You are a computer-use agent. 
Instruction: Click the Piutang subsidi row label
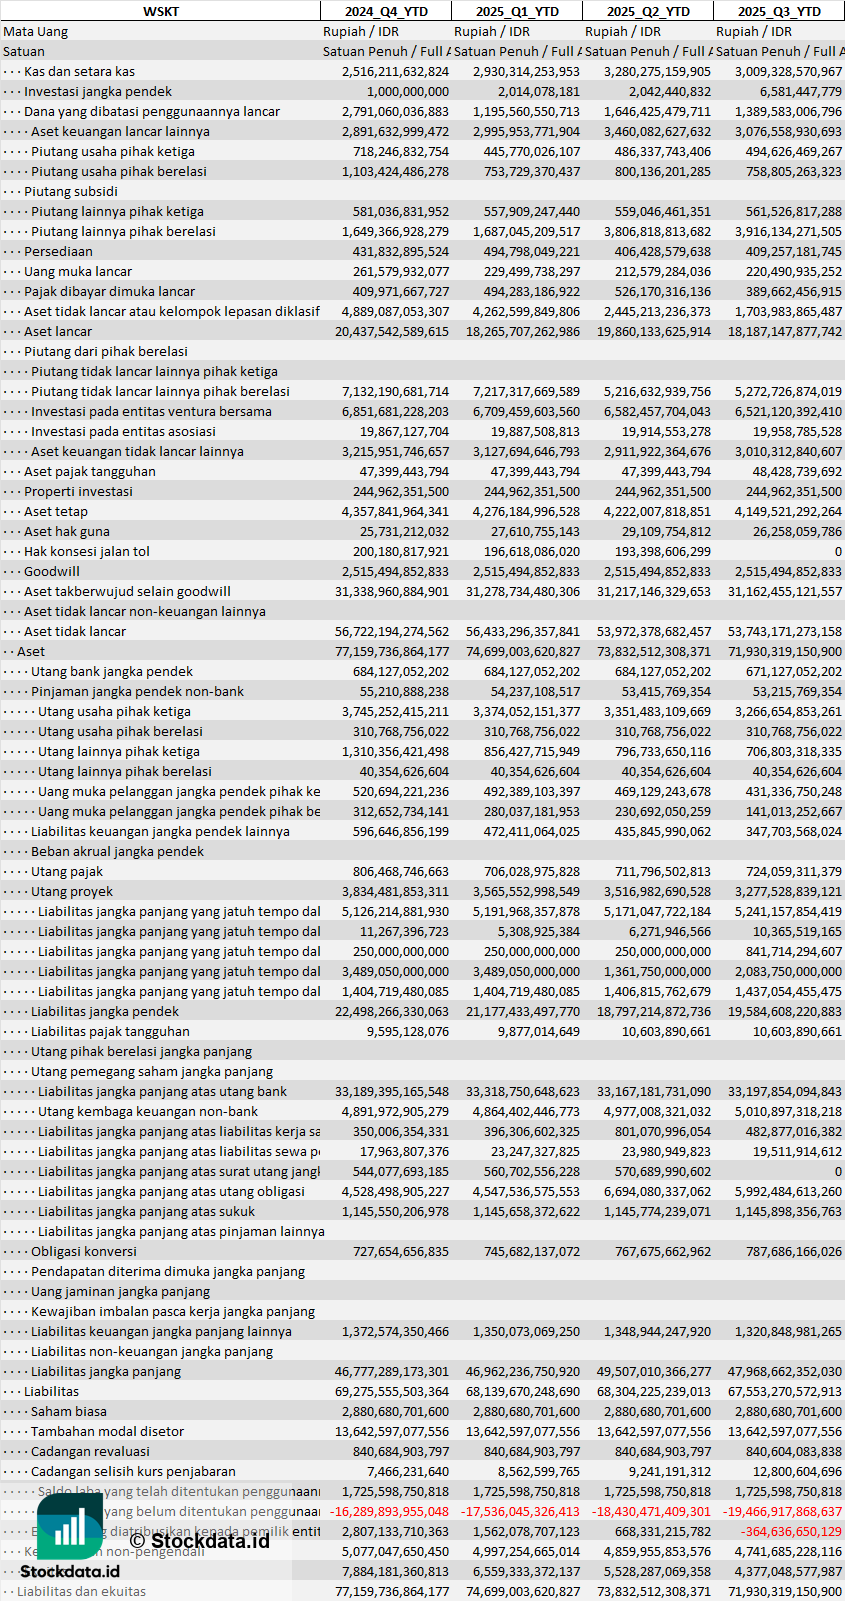(x=71, y=191)
